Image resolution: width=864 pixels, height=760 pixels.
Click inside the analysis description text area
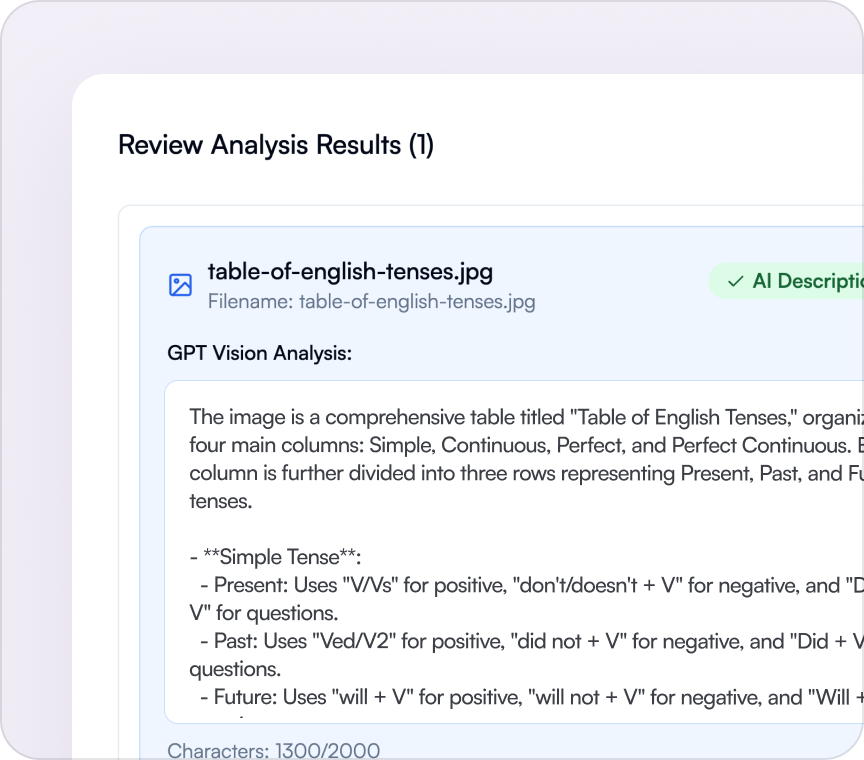500,550
